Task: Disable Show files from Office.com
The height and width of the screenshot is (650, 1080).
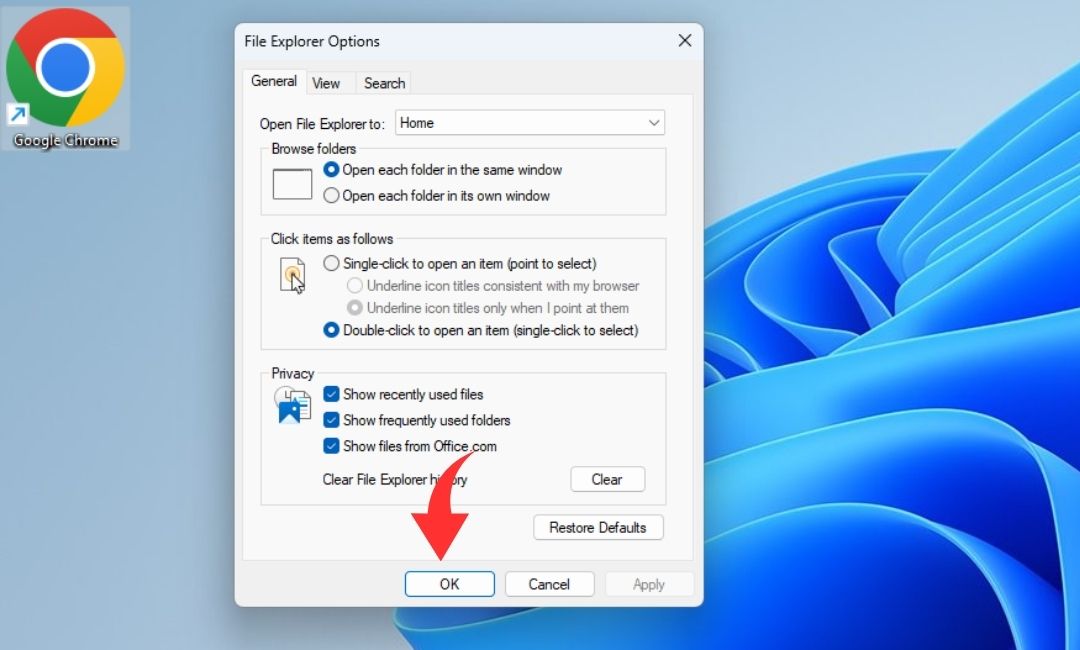Action: tap(332, 447)
